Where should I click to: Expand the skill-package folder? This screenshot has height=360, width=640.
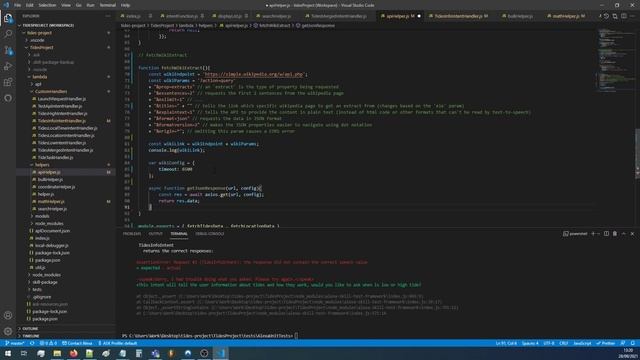45,282
